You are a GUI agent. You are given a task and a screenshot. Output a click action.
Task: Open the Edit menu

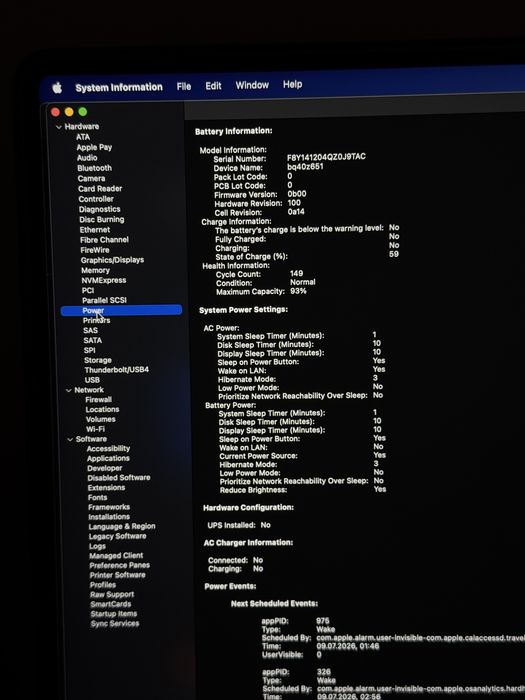(213, 86)
